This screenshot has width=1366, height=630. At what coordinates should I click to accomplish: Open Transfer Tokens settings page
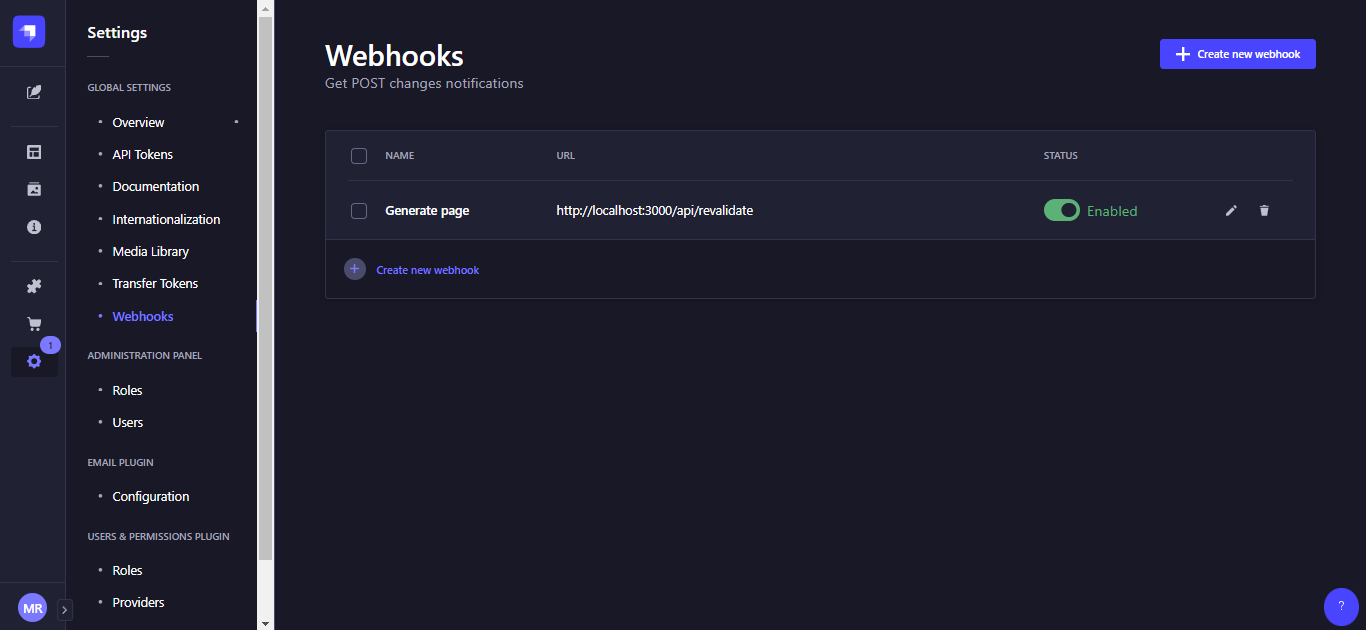155,284
